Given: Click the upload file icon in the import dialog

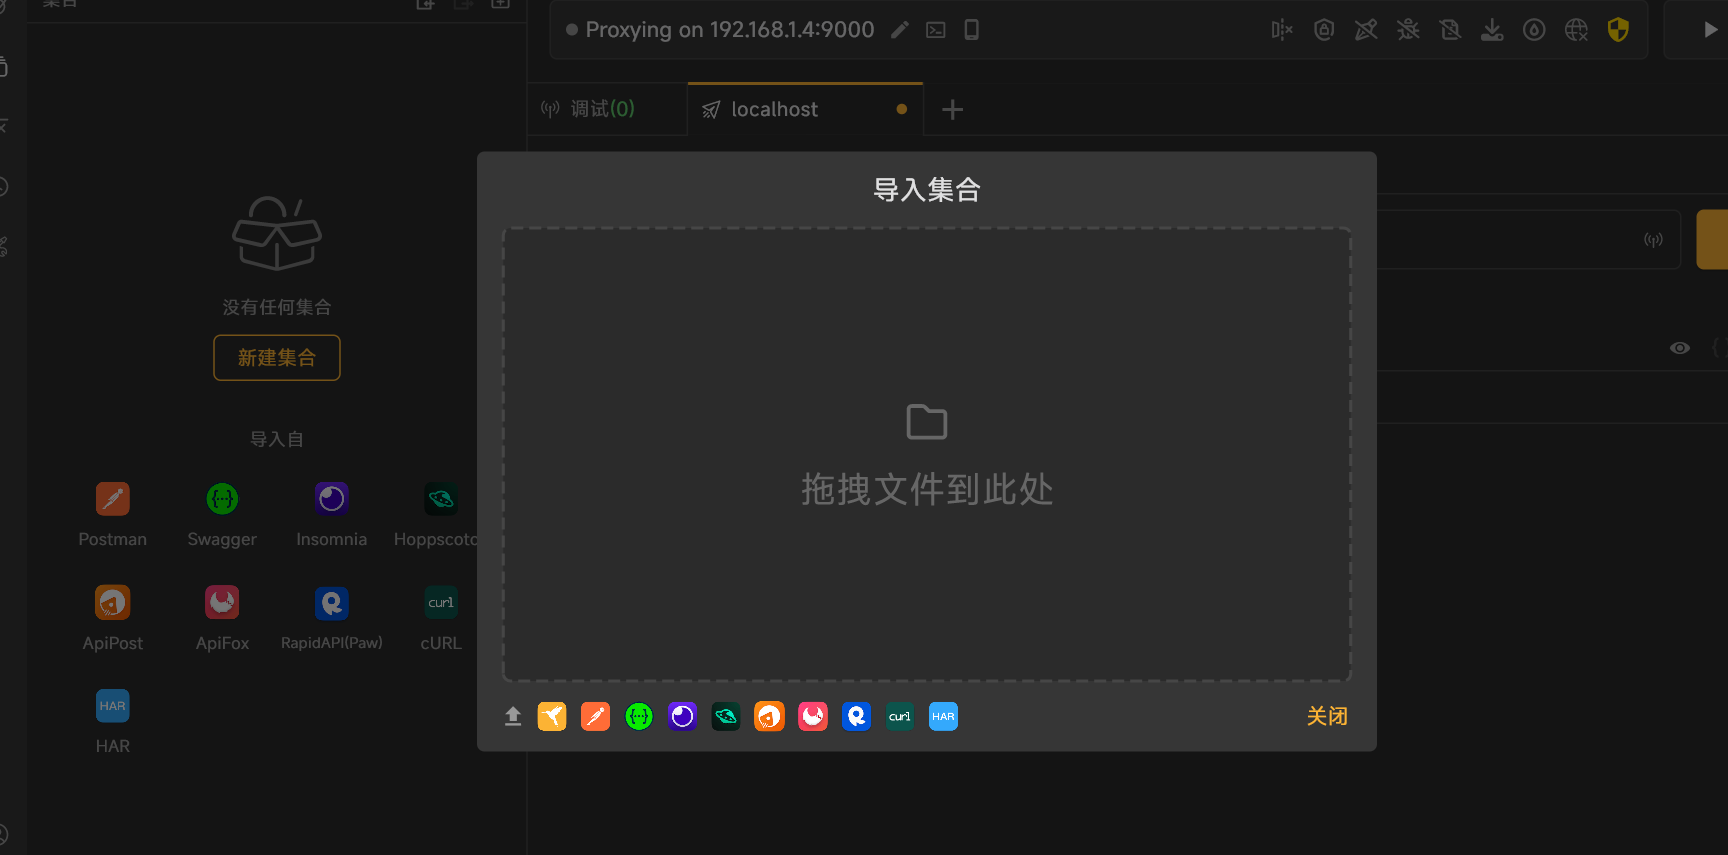Looking at the screenshot, I should (513, 716).
